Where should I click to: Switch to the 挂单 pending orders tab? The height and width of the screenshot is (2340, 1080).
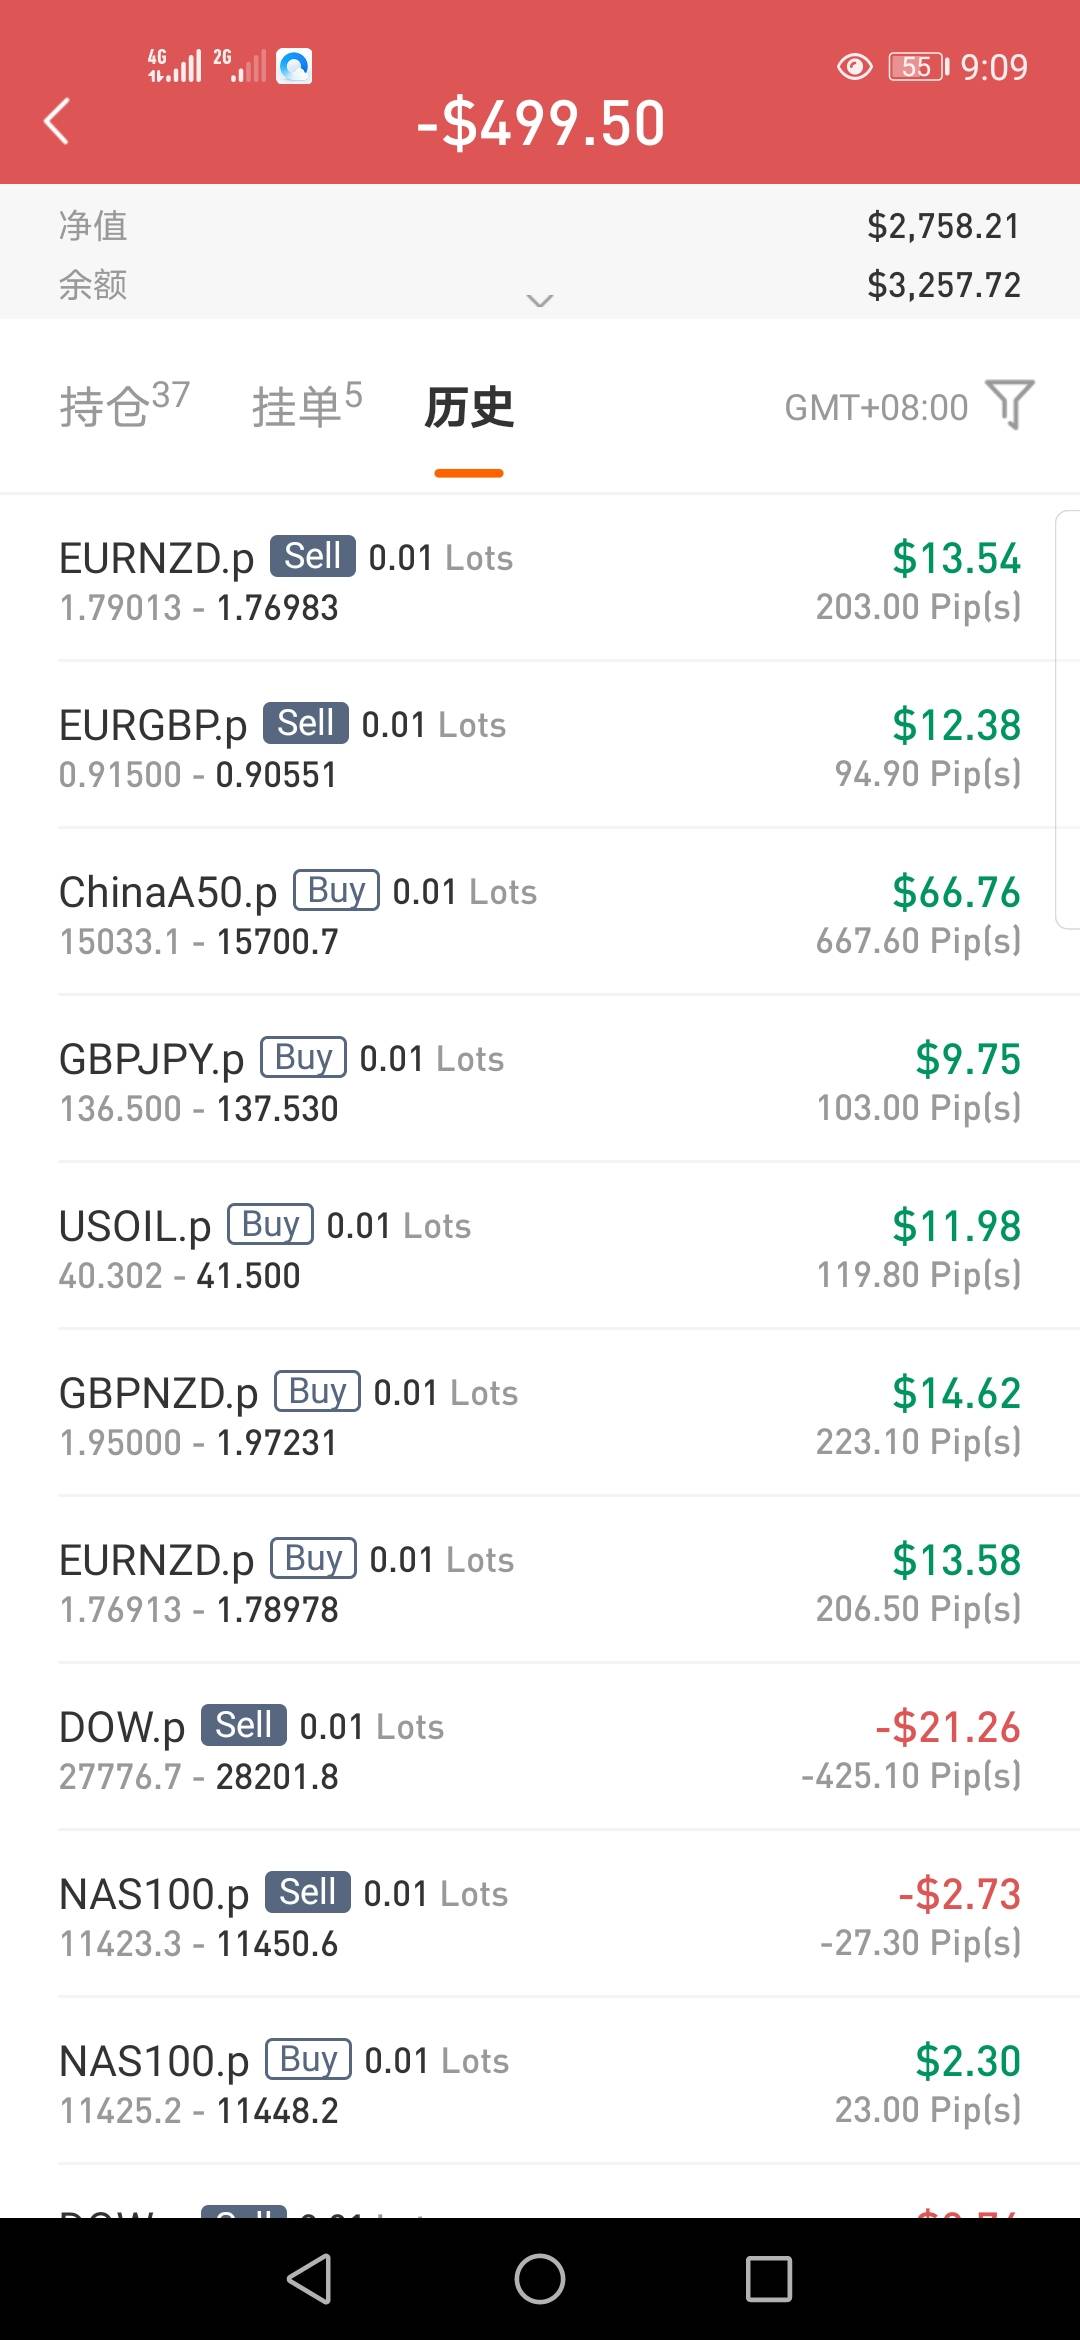pyautogui.click(x=306, y=406)
